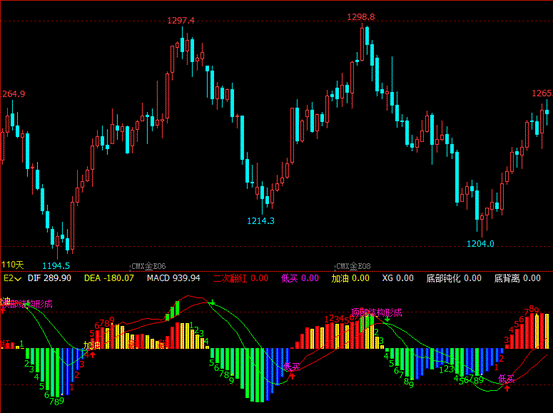Click the red up arrow below the 1214.3 low's 低买 signal

292,376
